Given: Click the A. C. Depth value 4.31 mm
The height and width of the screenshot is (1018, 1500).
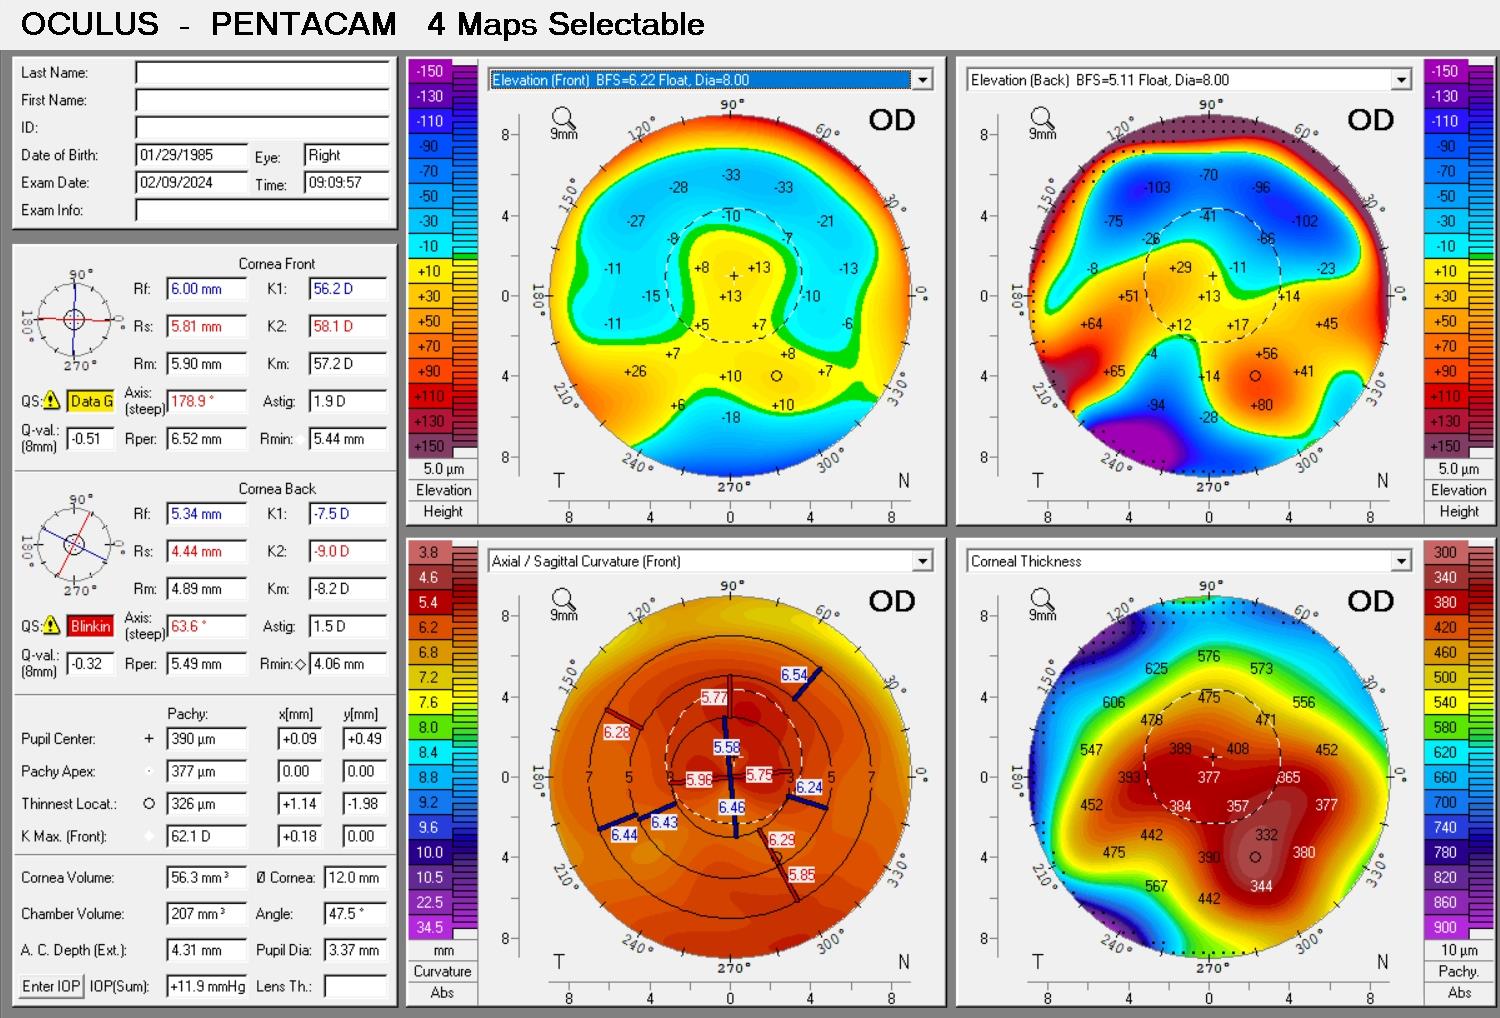Looking at the screenshot, I should point(206,950).
